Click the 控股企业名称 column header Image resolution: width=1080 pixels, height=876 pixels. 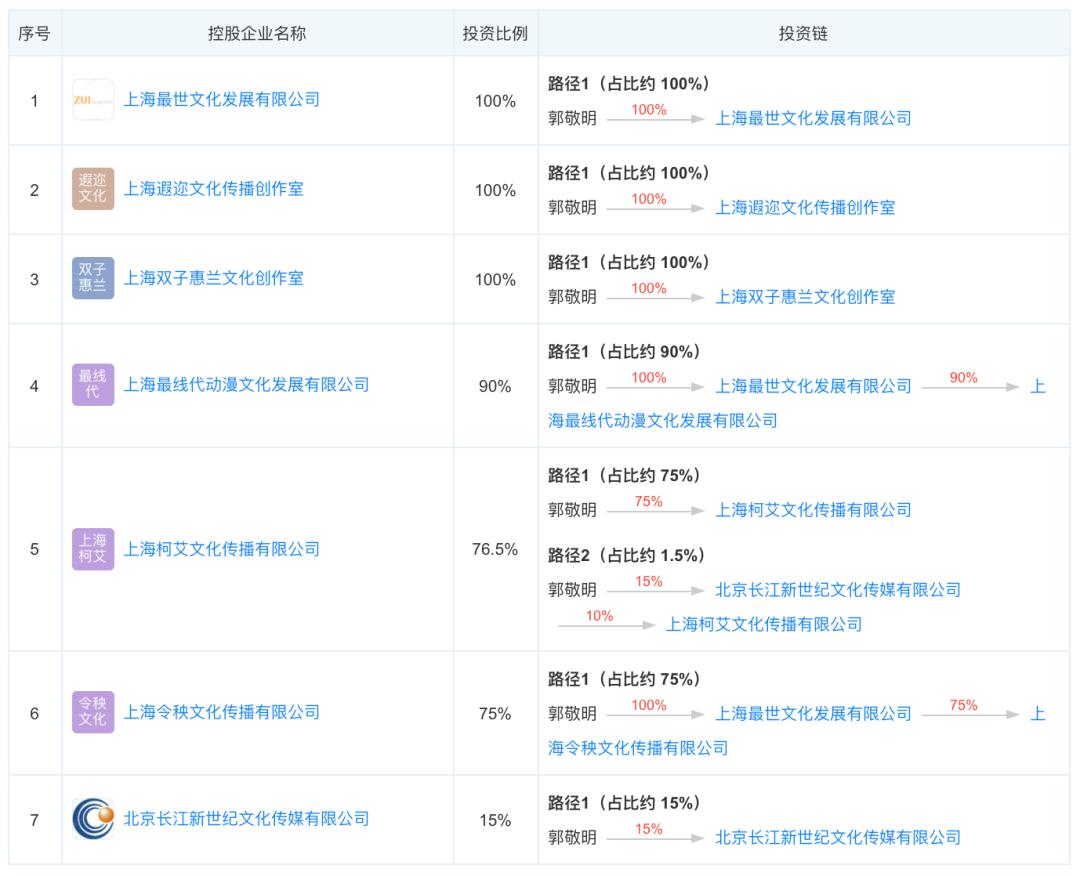coord(257,34)
